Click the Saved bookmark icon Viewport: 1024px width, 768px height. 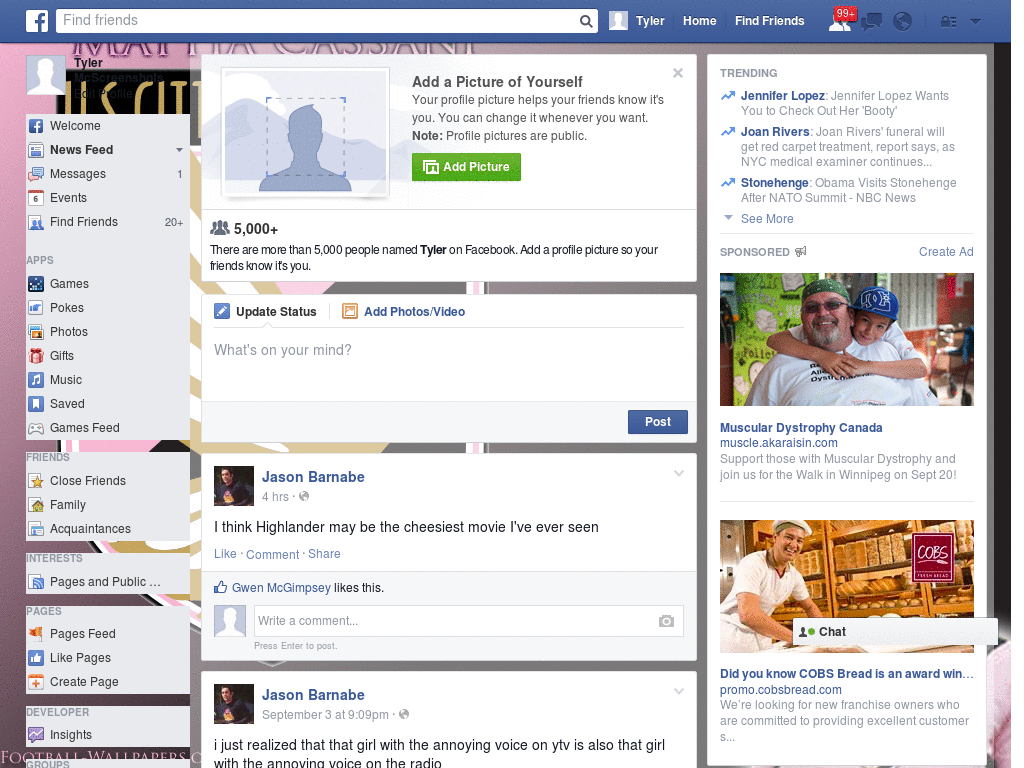(36, 404)
